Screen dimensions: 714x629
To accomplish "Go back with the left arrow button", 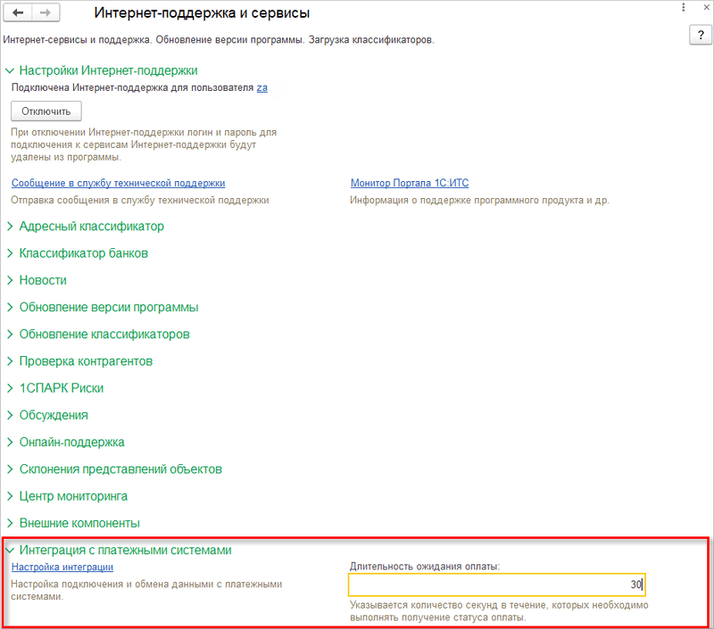I will click(18, 13).
